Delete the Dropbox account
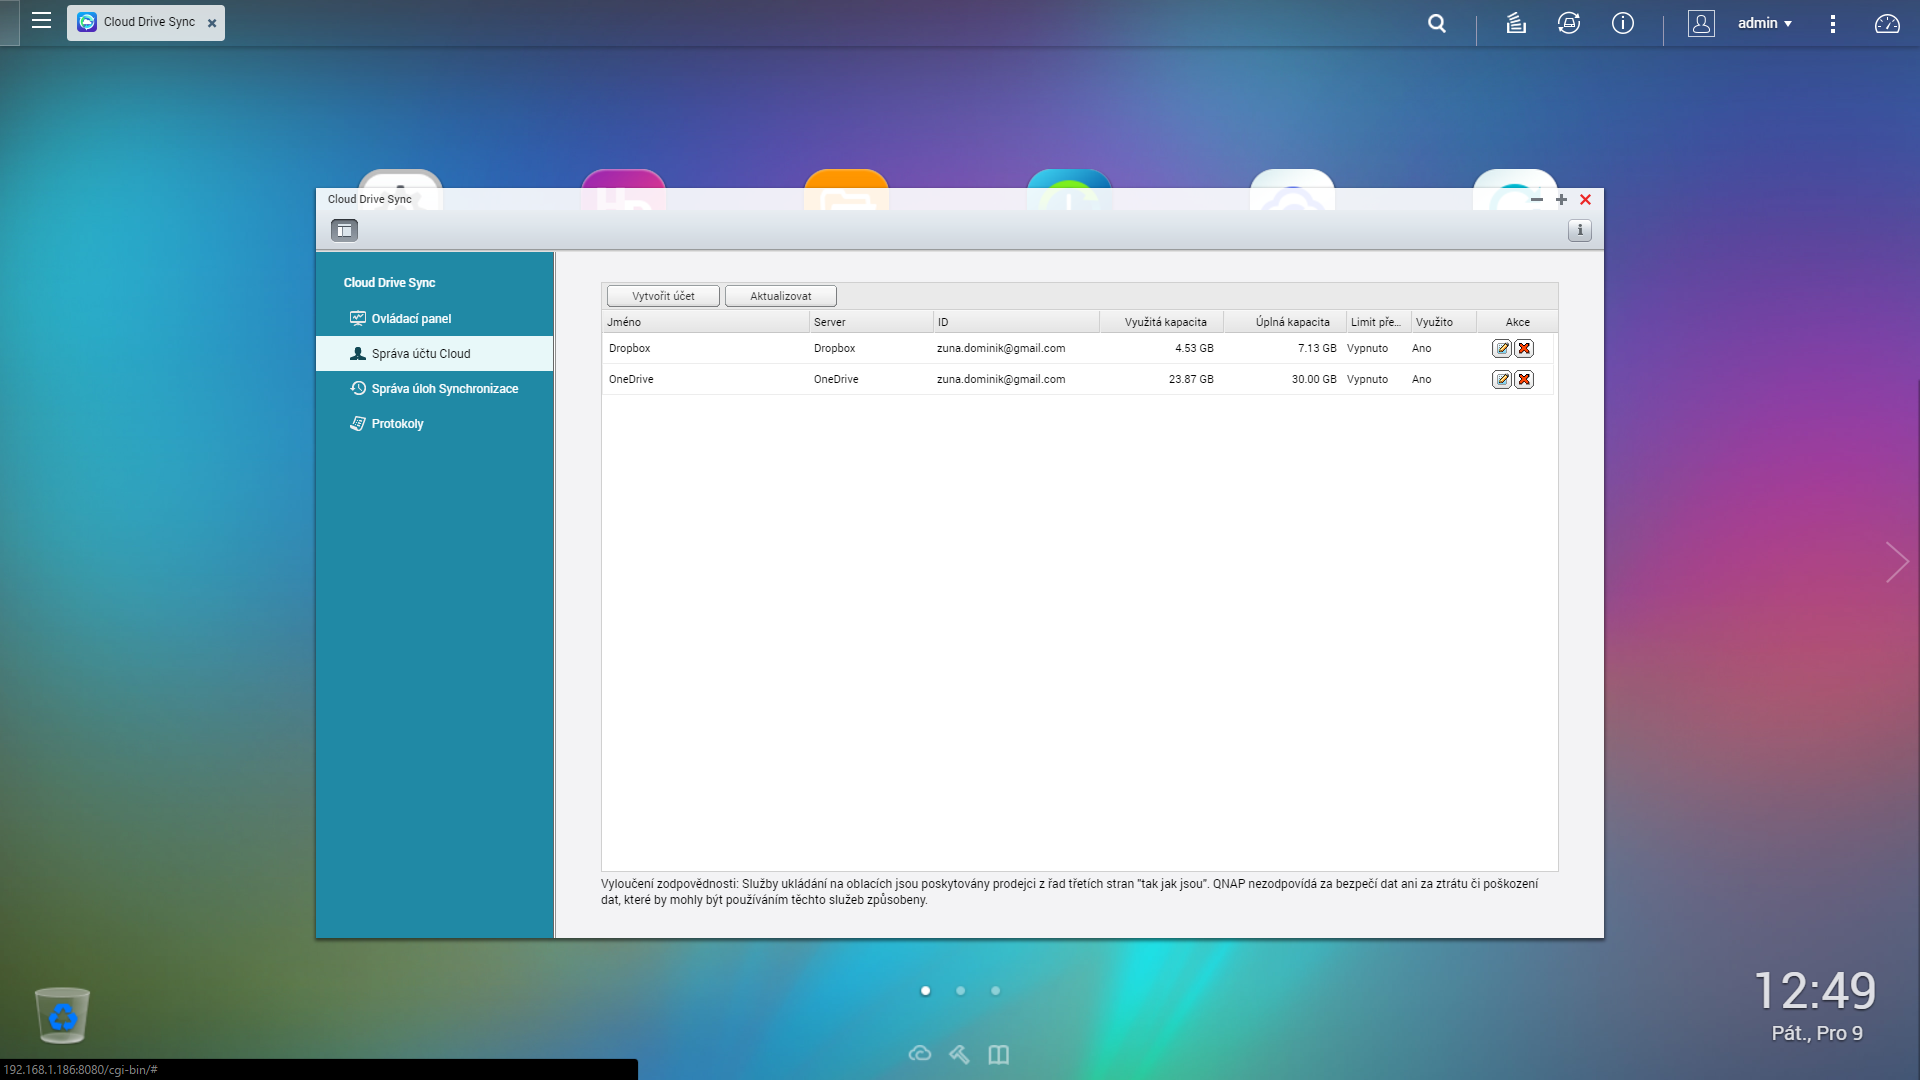The image size is (1920, 1080). click(1524, 349)
